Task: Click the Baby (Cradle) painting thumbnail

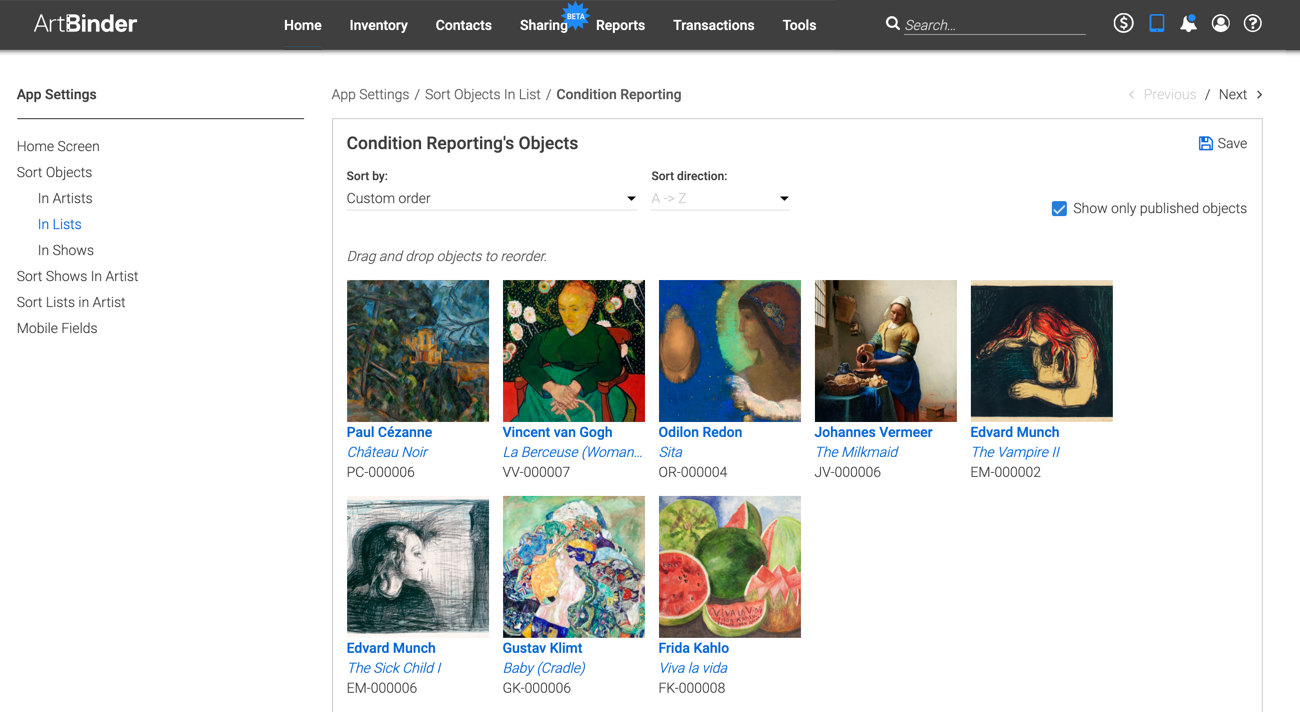Action: tap(573, 567)
